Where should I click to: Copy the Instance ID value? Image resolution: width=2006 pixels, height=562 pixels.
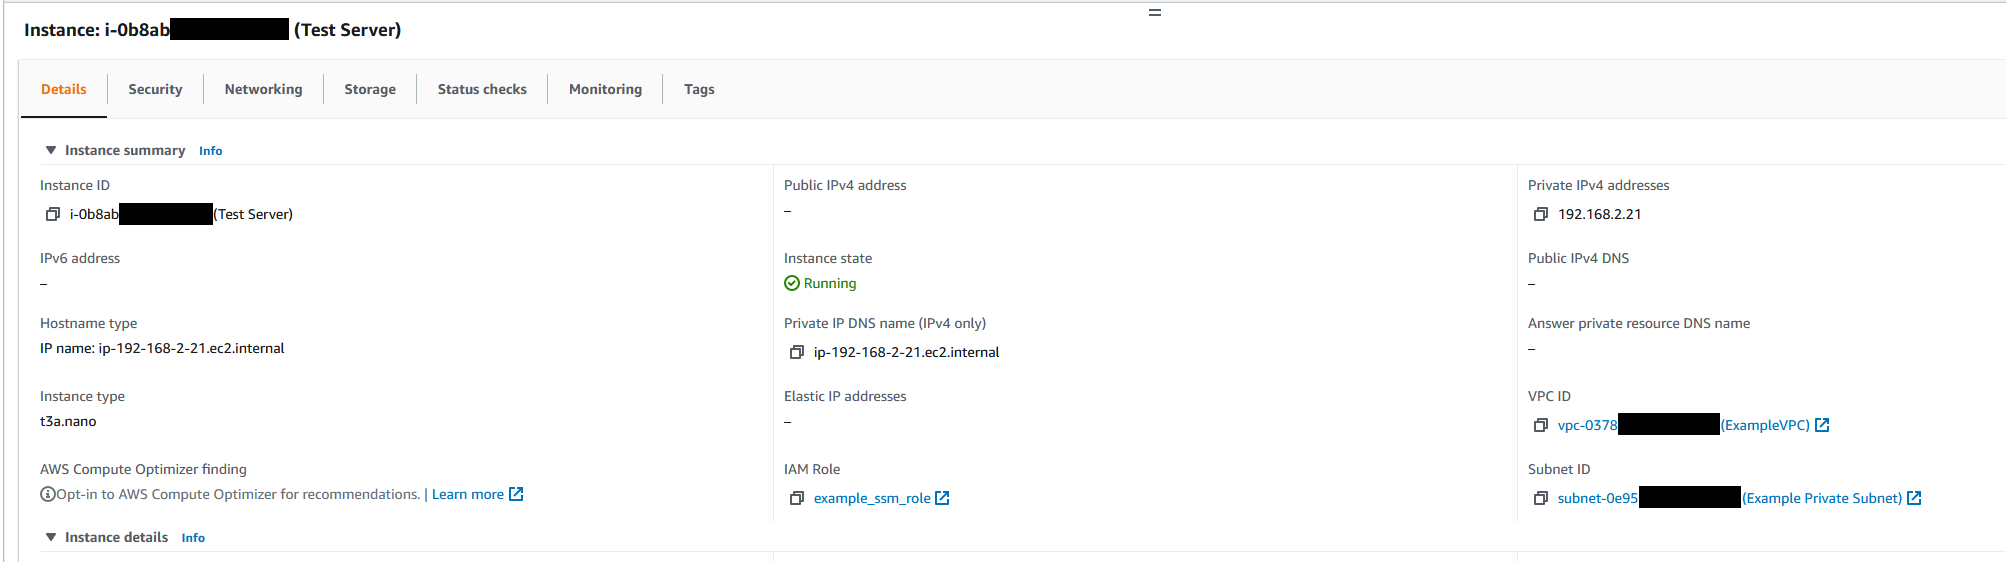53,214
